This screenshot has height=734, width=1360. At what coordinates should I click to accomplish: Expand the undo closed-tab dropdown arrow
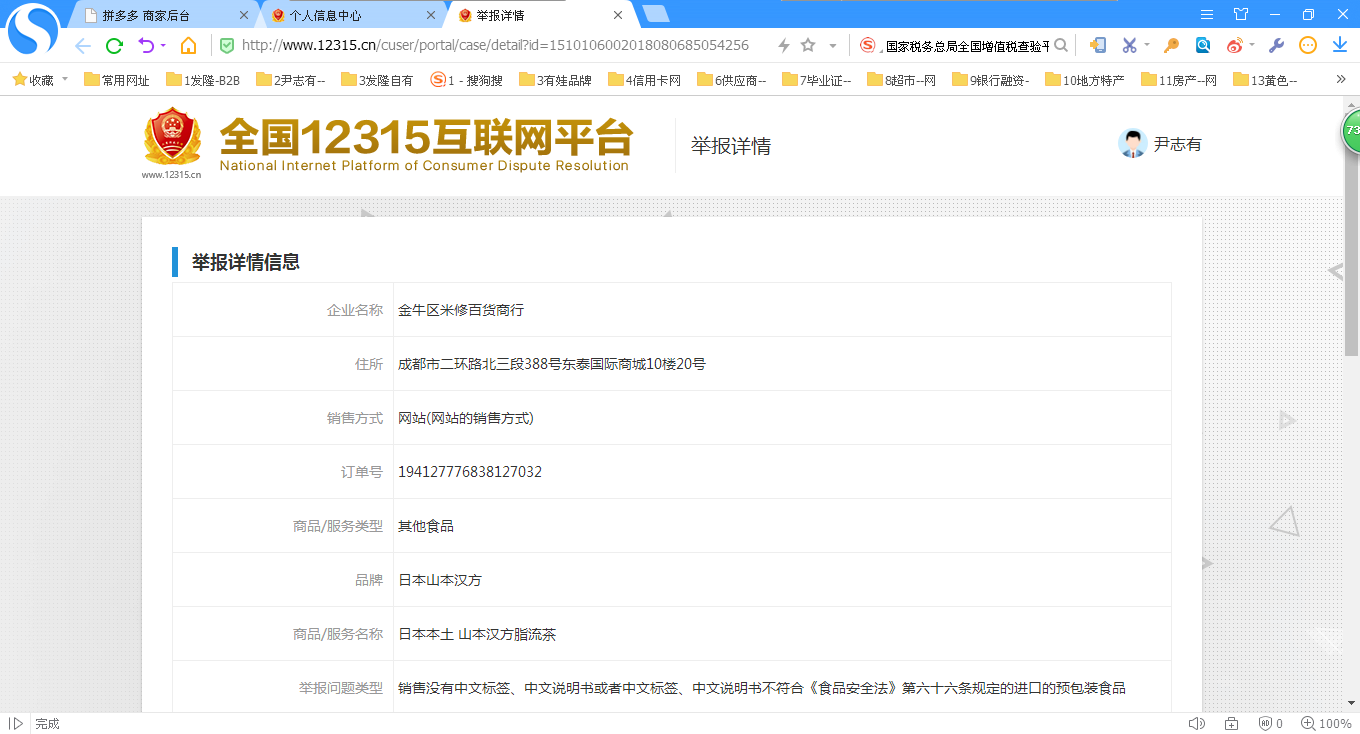click(163, 45)
